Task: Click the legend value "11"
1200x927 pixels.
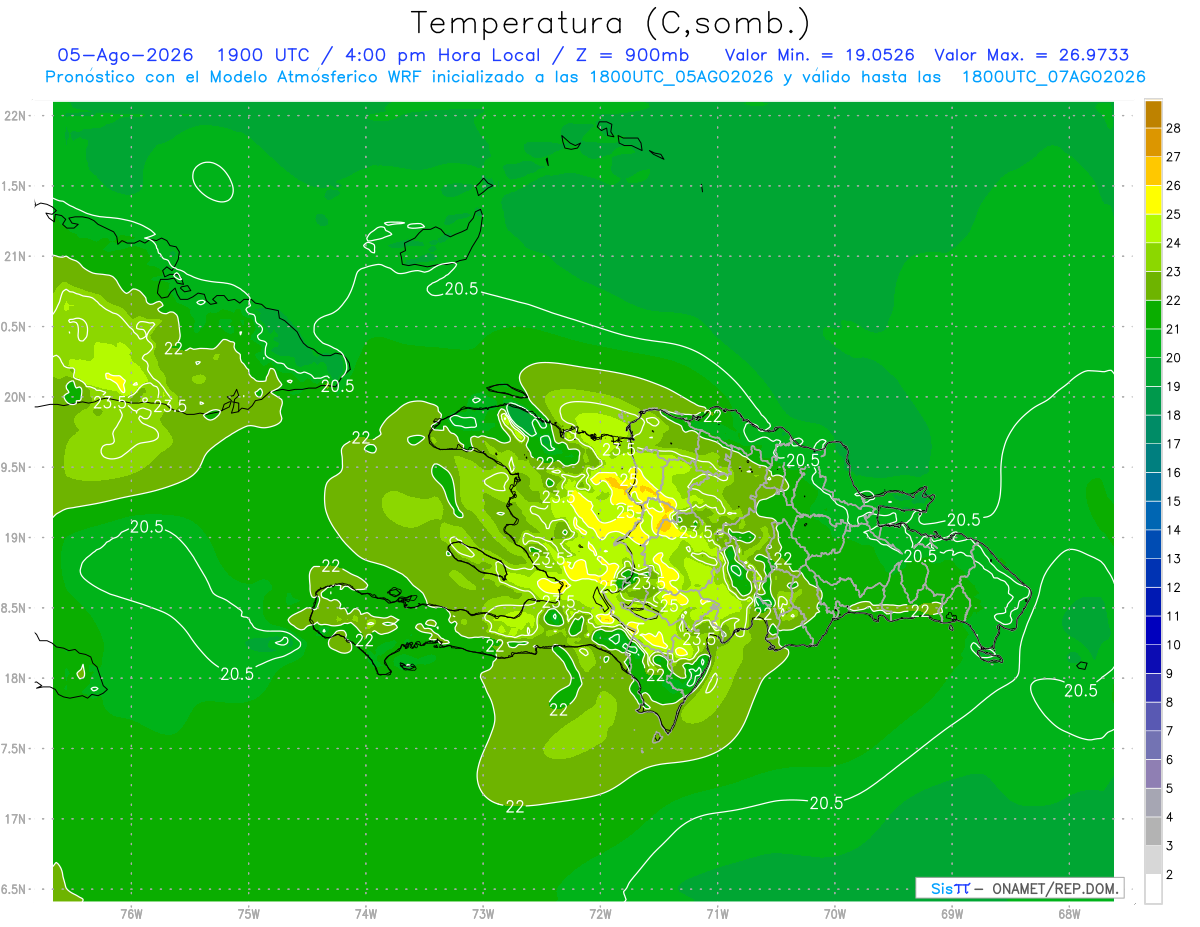Action: [1173, 617]
